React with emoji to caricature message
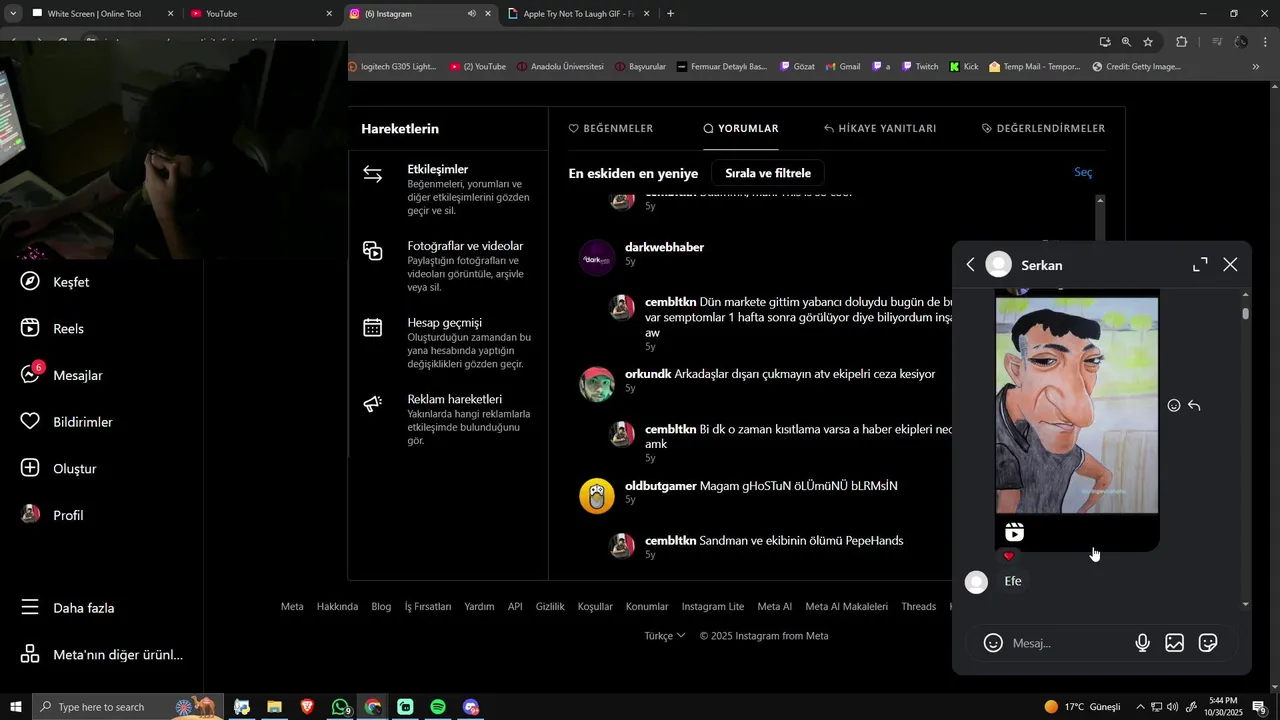 (x=1174, y=406)
